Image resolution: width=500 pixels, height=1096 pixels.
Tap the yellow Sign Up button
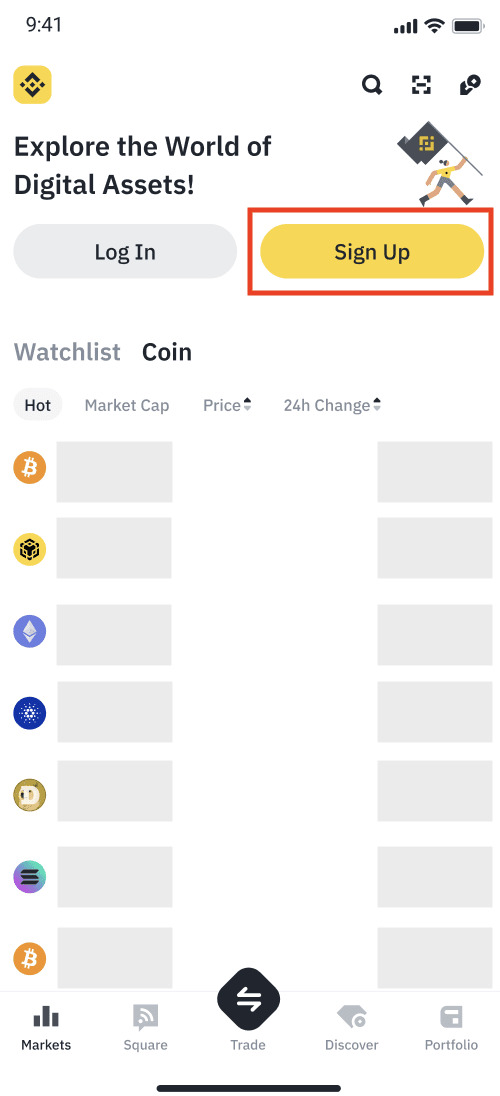coord(372,252)
